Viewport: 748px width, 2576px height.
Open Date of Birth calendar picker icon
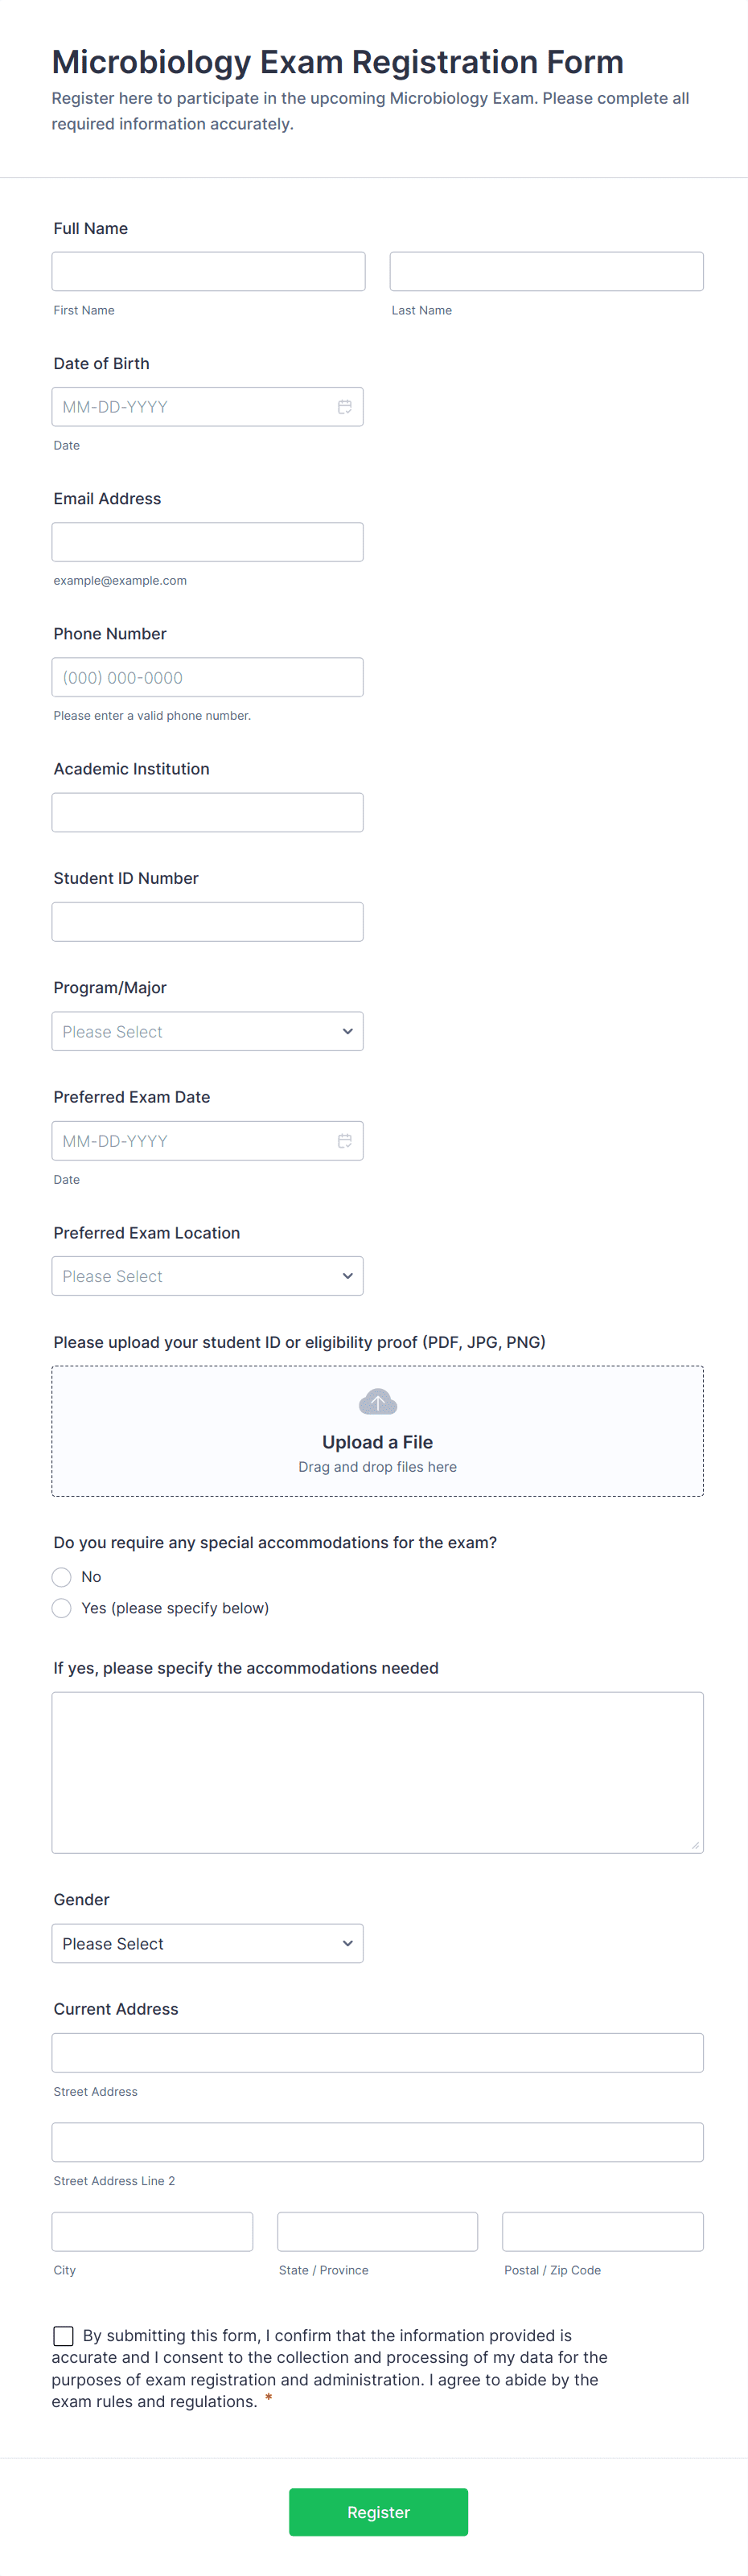pyautogui.click(x=344, y=407)
